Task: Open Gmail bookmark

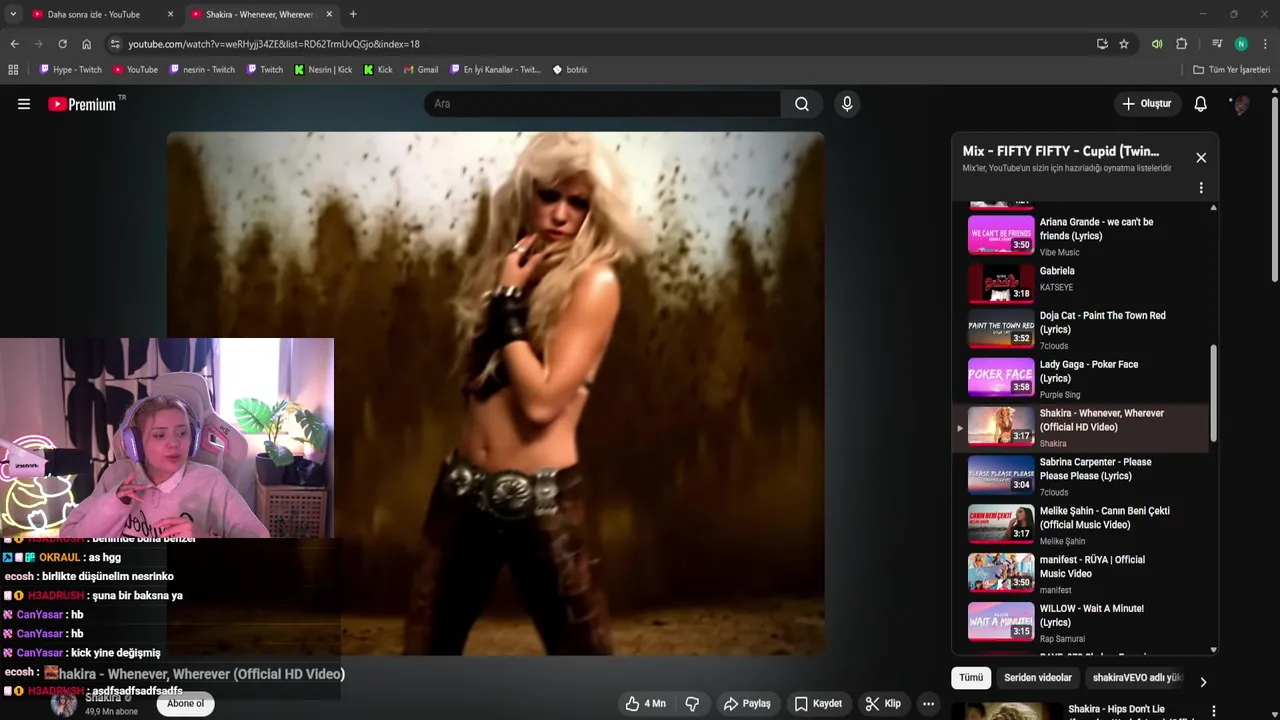Action: pos(420,70)
